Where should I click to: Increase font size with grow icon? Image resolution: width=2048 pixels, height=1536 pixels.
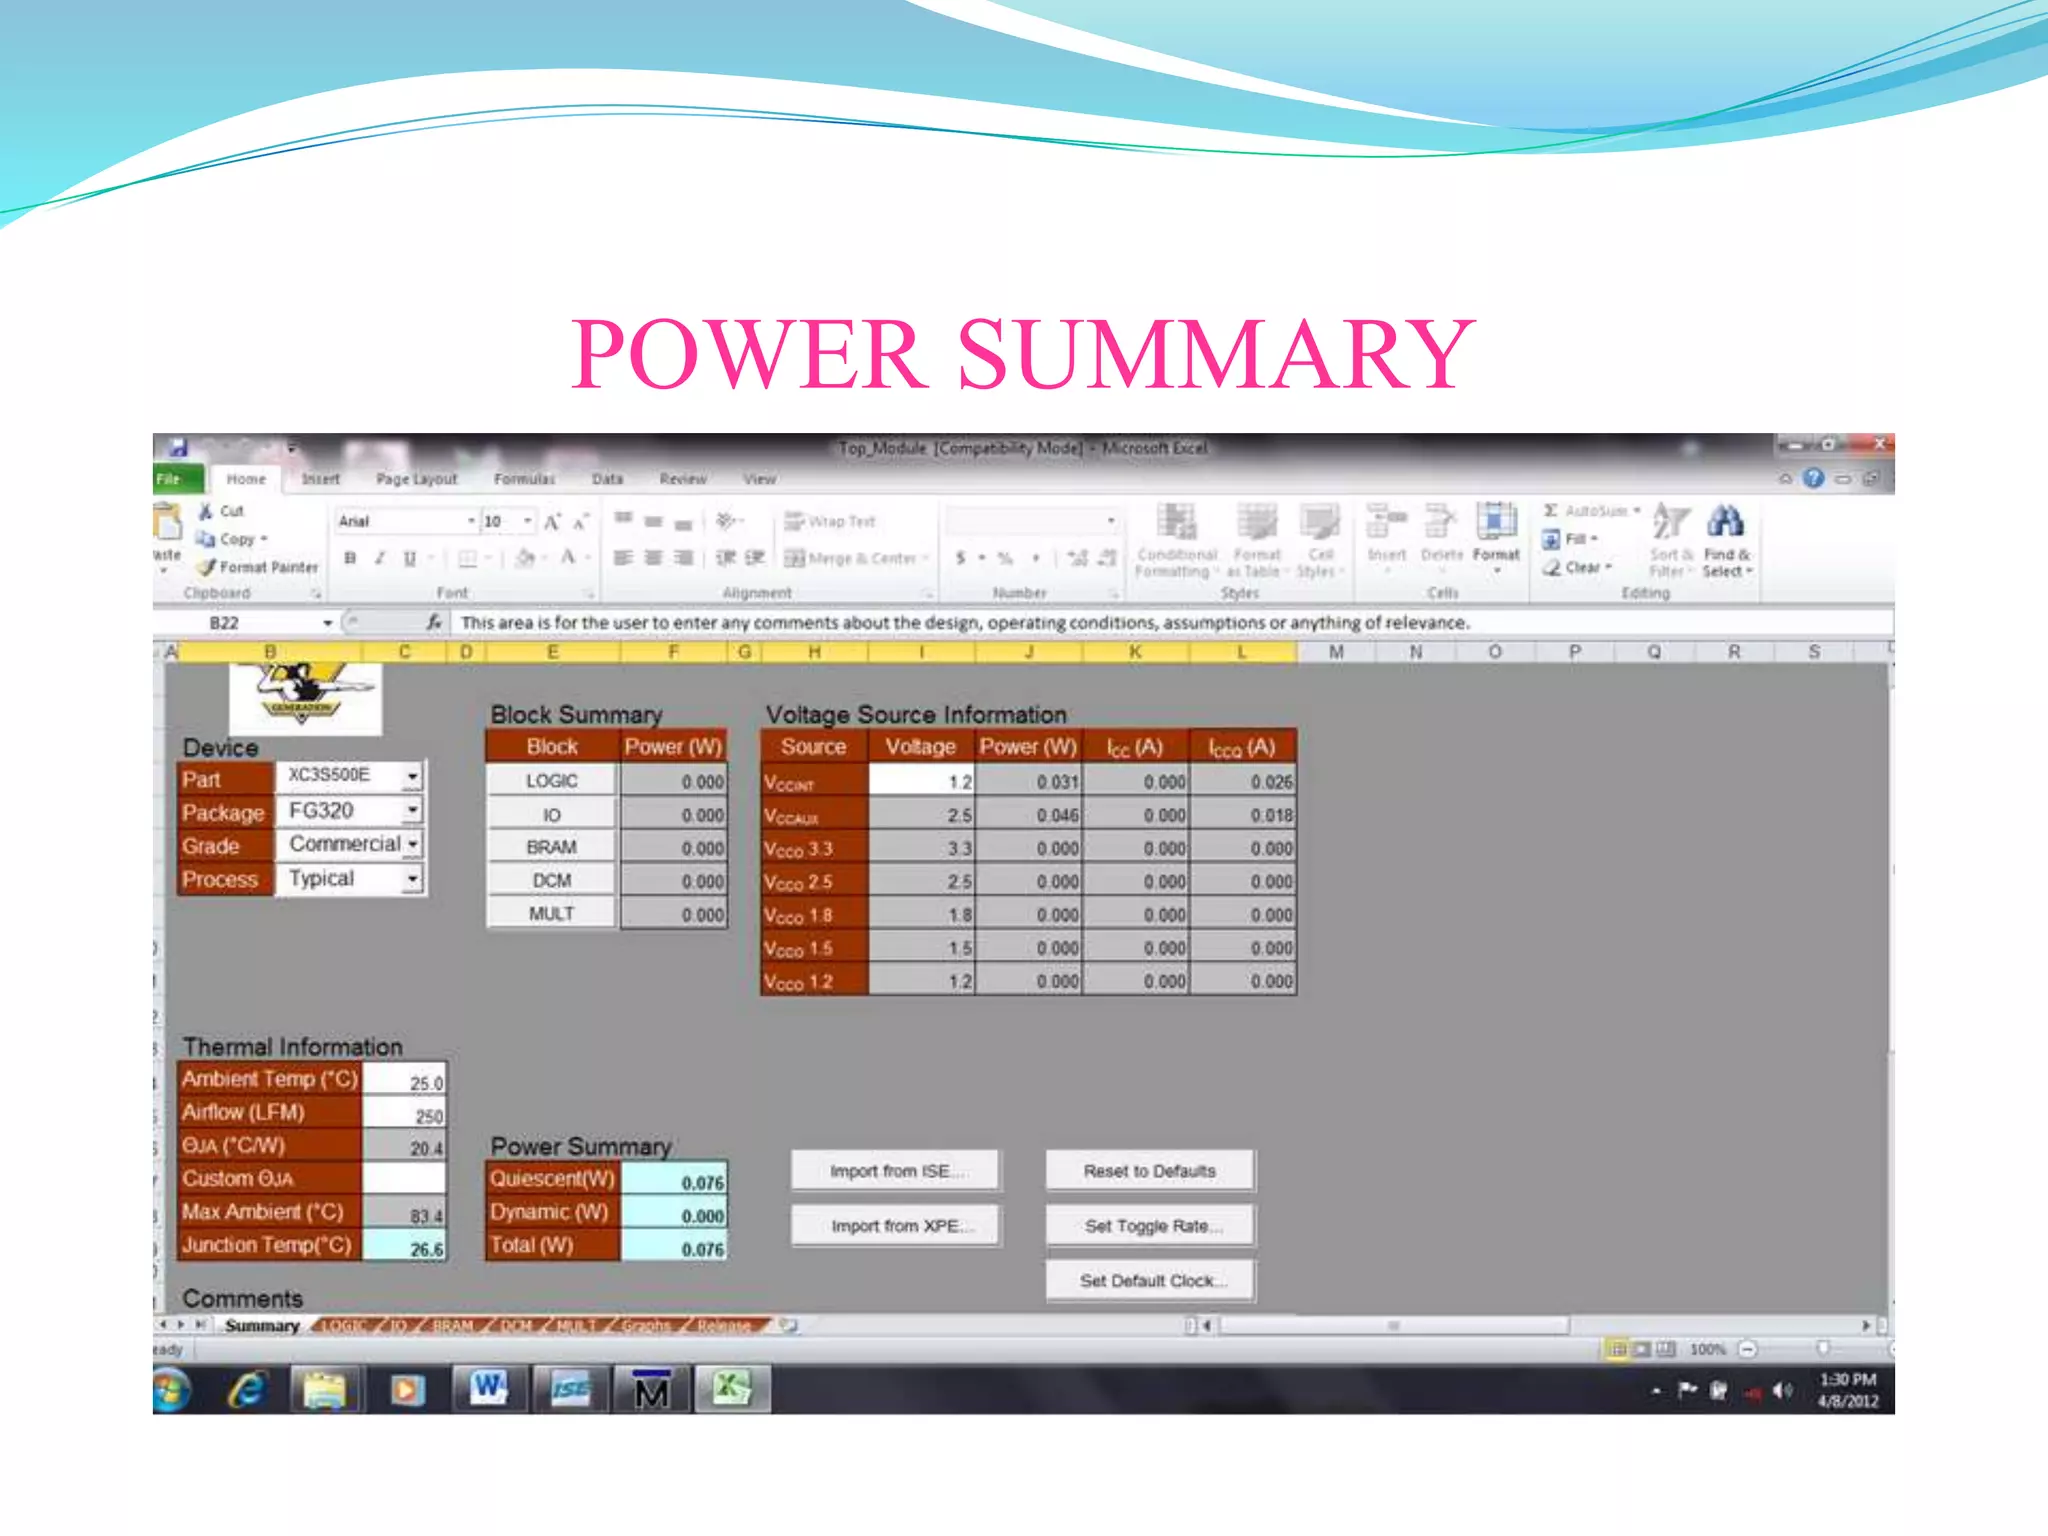pos(552,522)
